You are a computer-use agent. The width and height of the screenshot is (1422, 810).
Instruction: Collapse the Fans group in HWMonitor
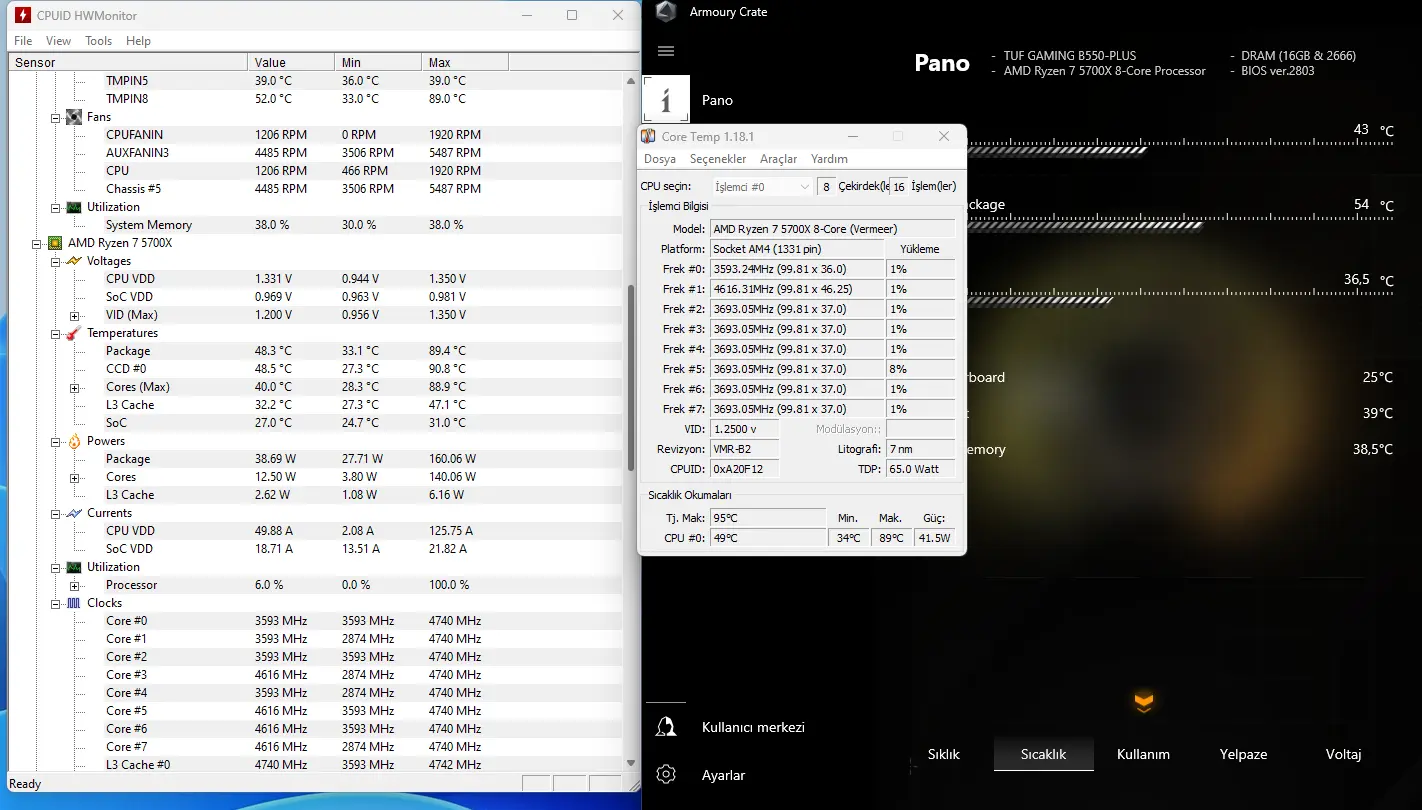56,117
